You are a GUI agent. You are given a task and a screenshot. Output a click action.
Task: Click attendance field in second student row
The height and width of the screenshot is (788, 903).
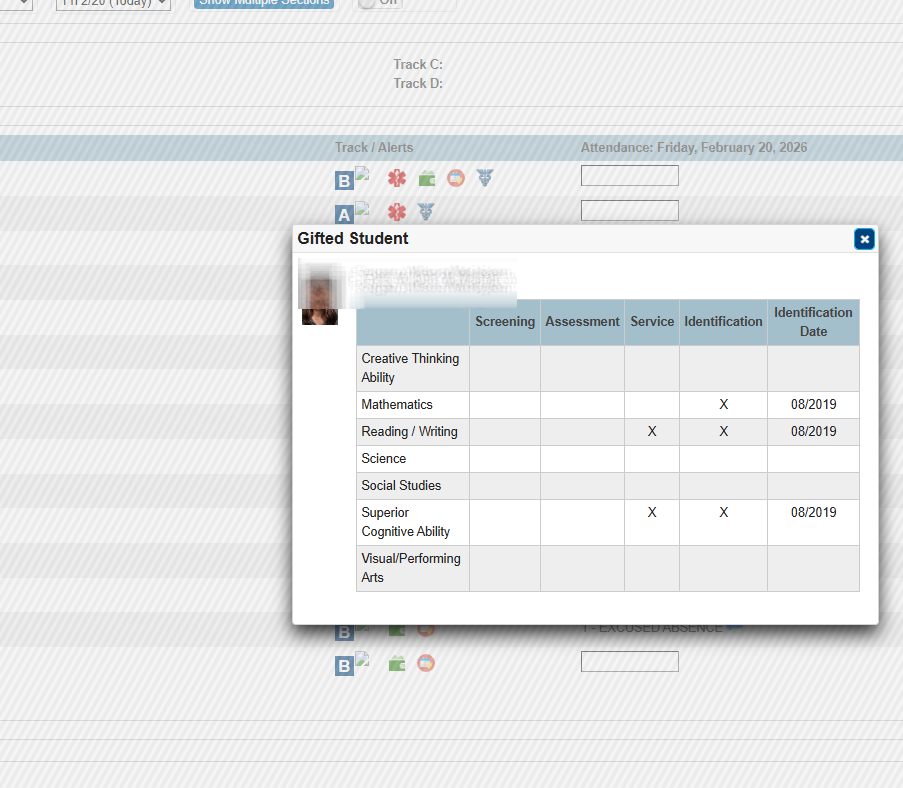(629, 210)
